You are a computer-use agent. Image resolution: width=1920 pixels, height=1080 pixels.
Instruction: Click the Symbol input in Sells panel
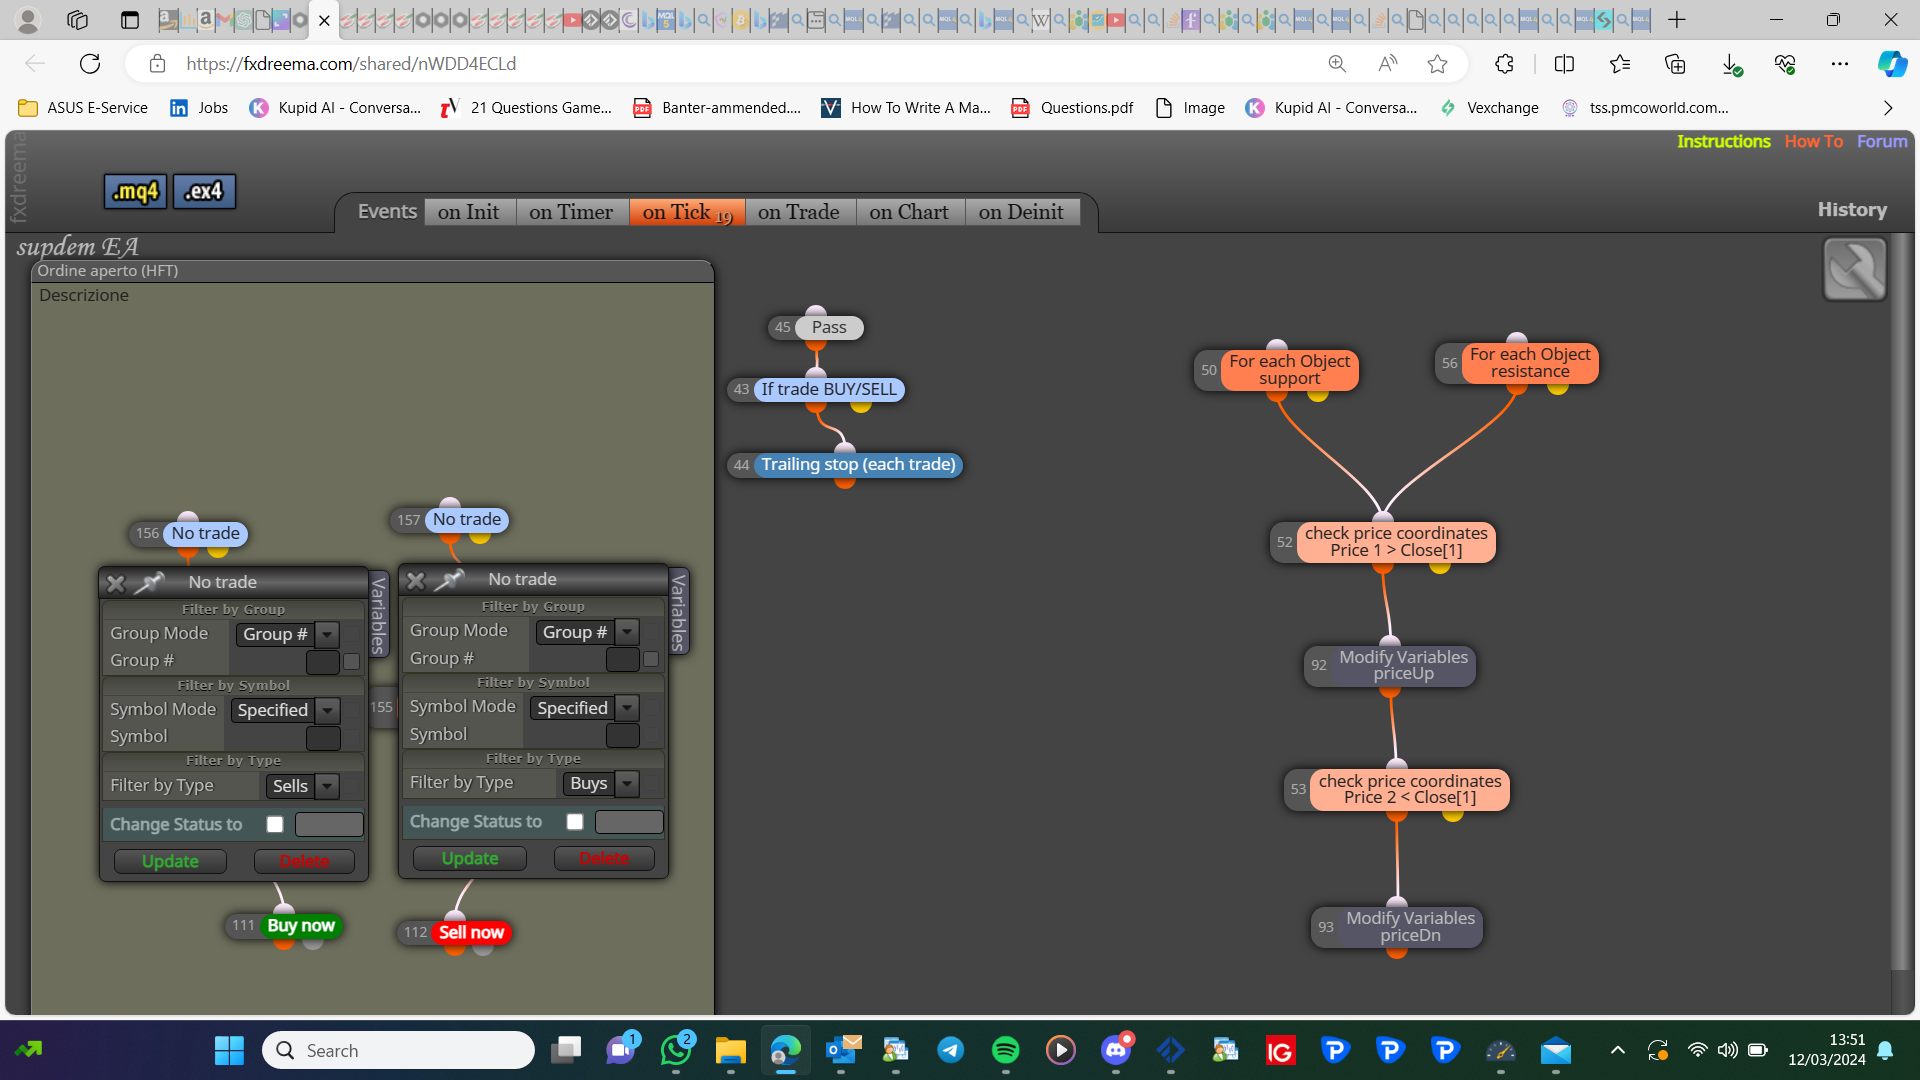[x=323, y=738]
